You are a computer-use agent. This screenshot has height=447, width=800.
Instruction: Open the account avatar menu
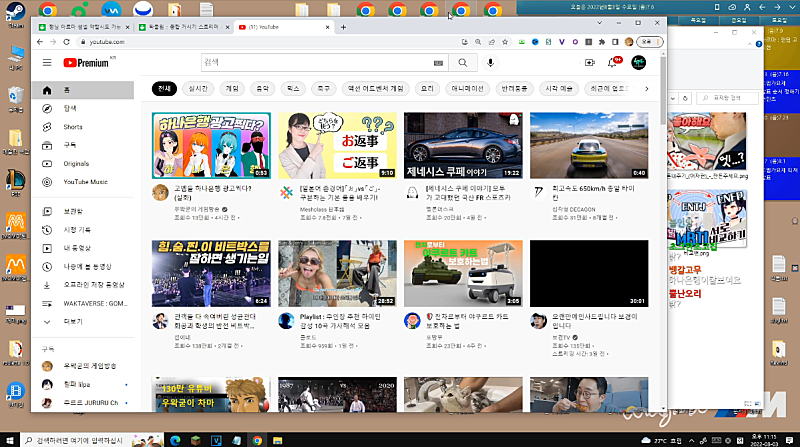640,62
